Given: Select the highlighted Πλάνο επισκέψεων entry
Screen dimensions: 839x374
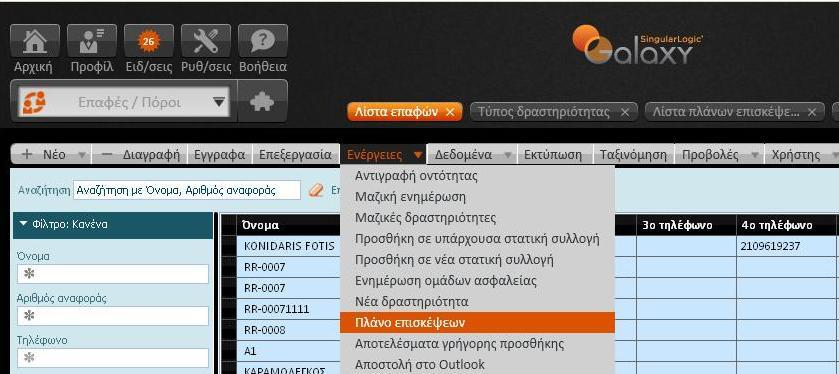Looking at the screenshot, I should click(477, 323).
